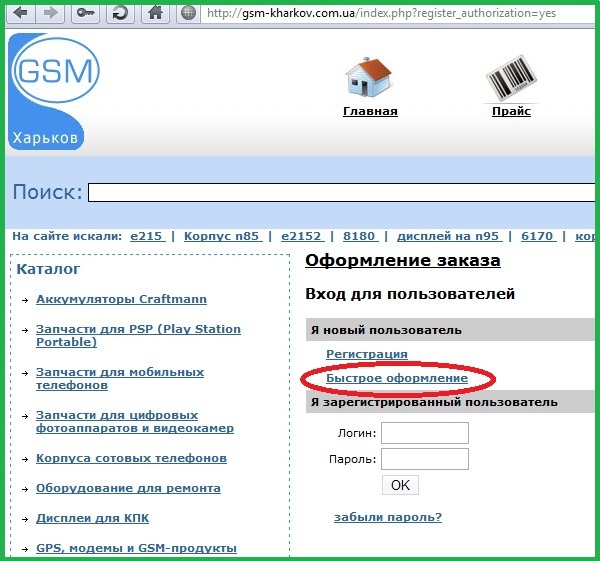Reload the page with the refresh icon
The width and height of the screenshot is (600, 561).
(x=120, y=15)
